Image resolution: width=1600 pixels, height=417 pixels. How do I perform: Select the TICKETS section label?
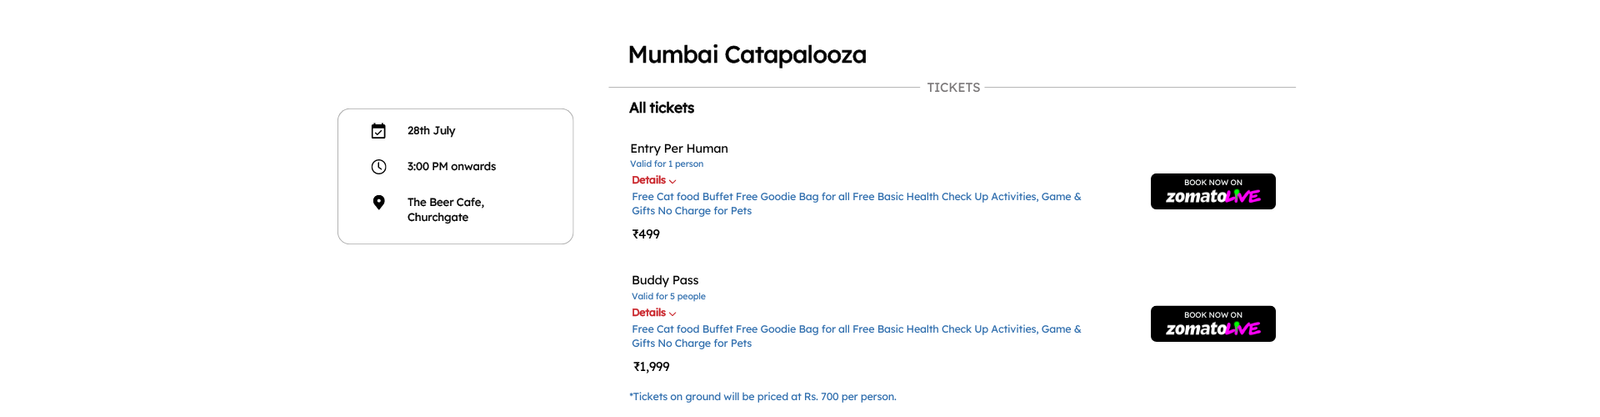(953, 88)
